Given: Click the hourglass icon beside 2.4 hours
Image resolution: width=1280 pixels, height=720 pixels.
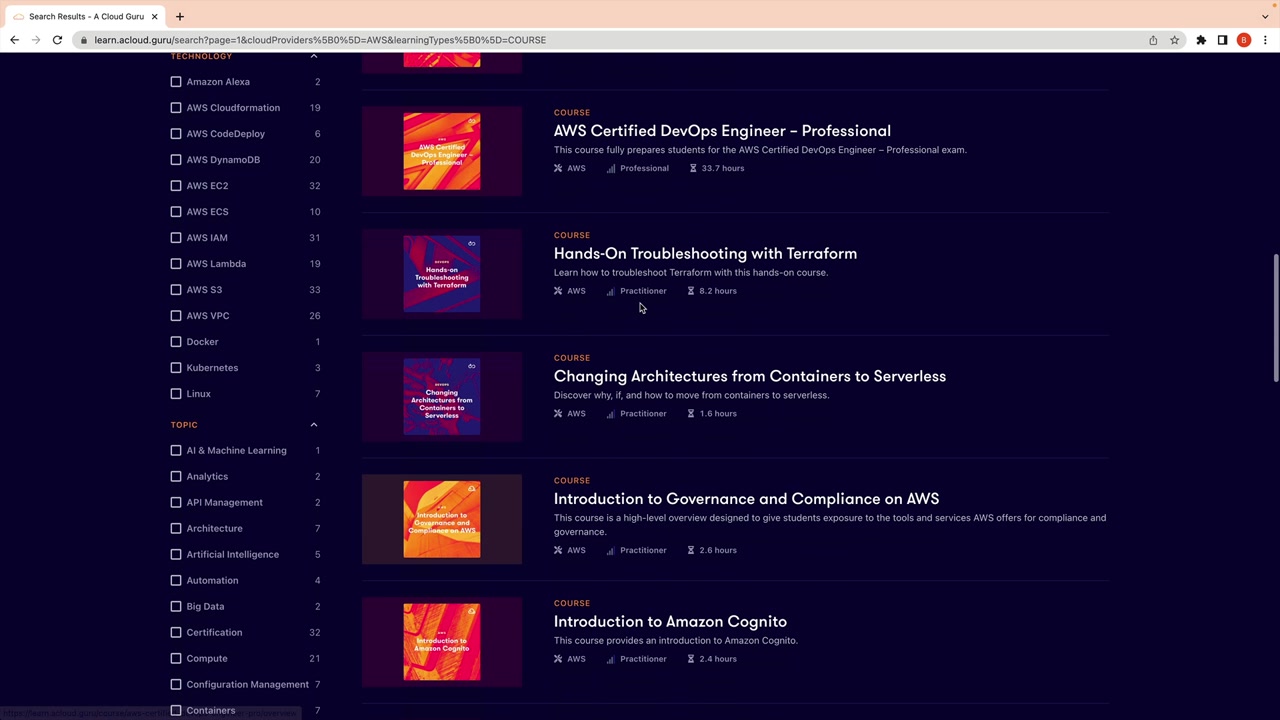Looking at the screenshot, I should click(x=690, y=659).
